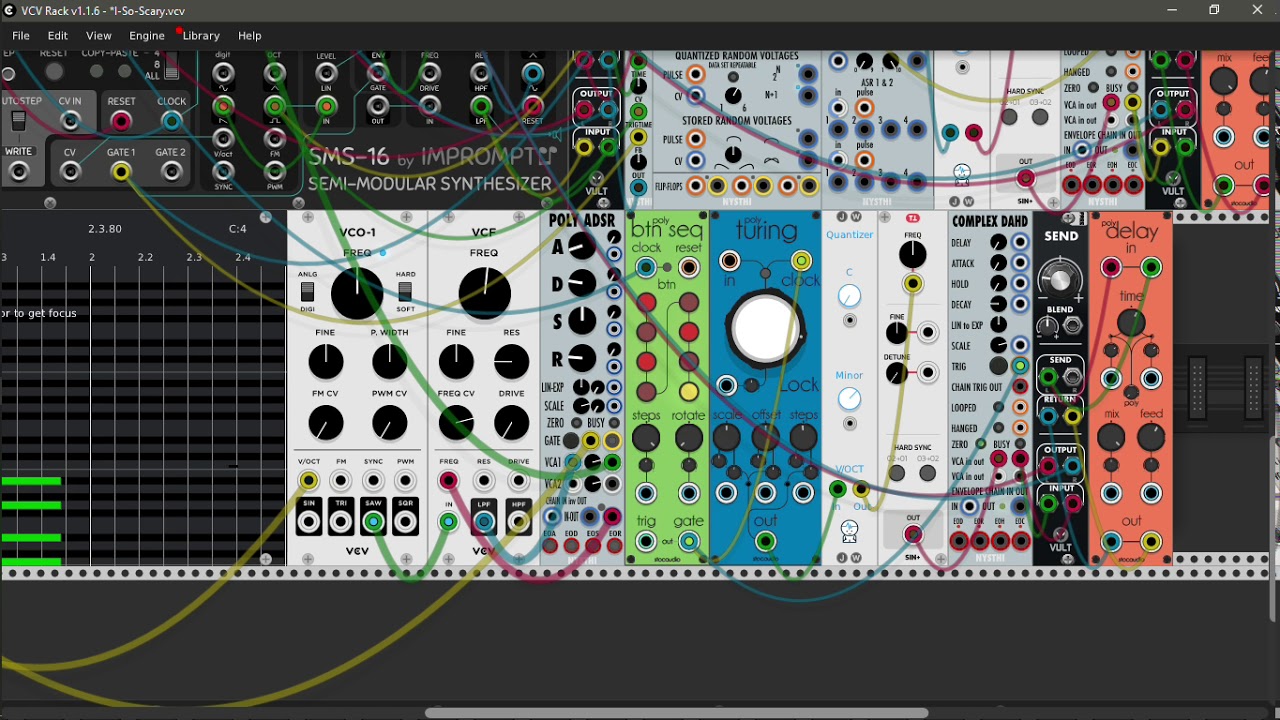This screenshot has width=1280, height=720.
Task: Click the btn seq trig output jack
Action: 646,542
